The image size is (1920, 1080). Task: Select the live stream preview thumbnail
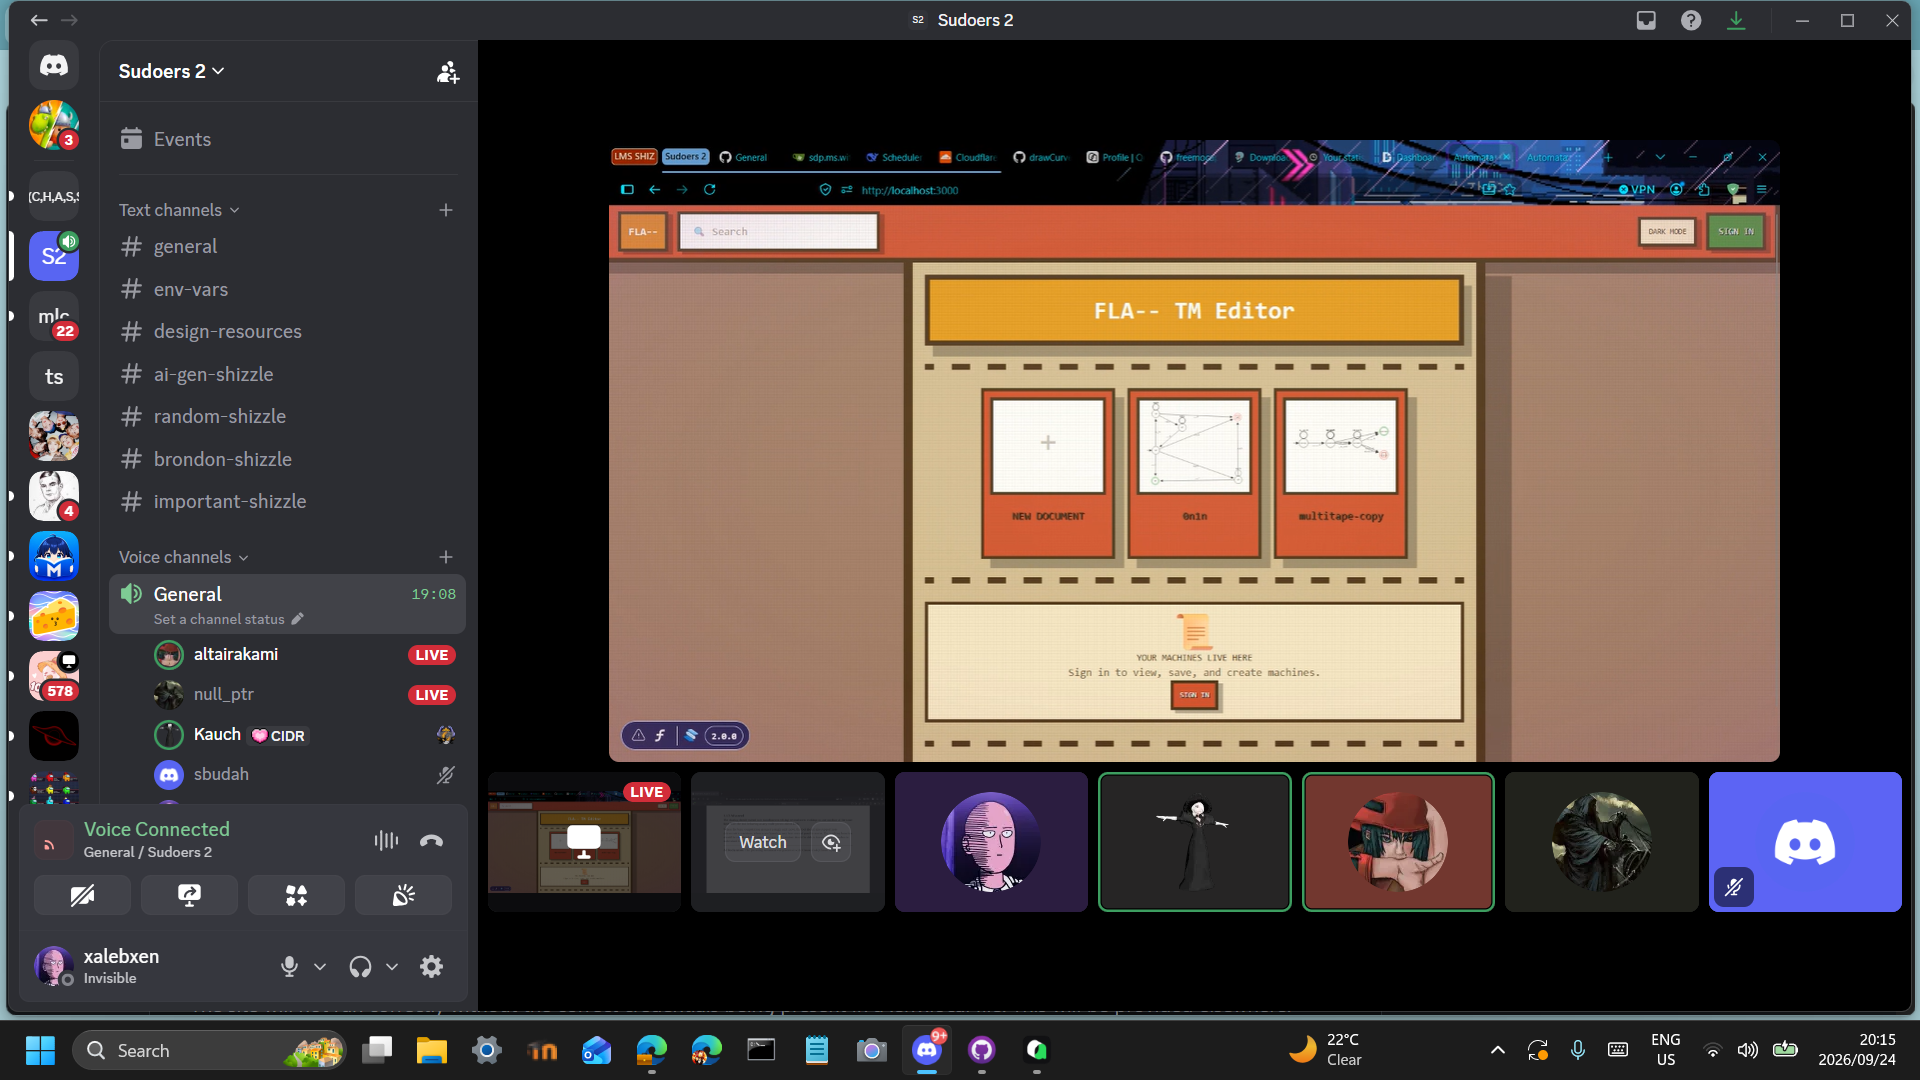(584, 841)
